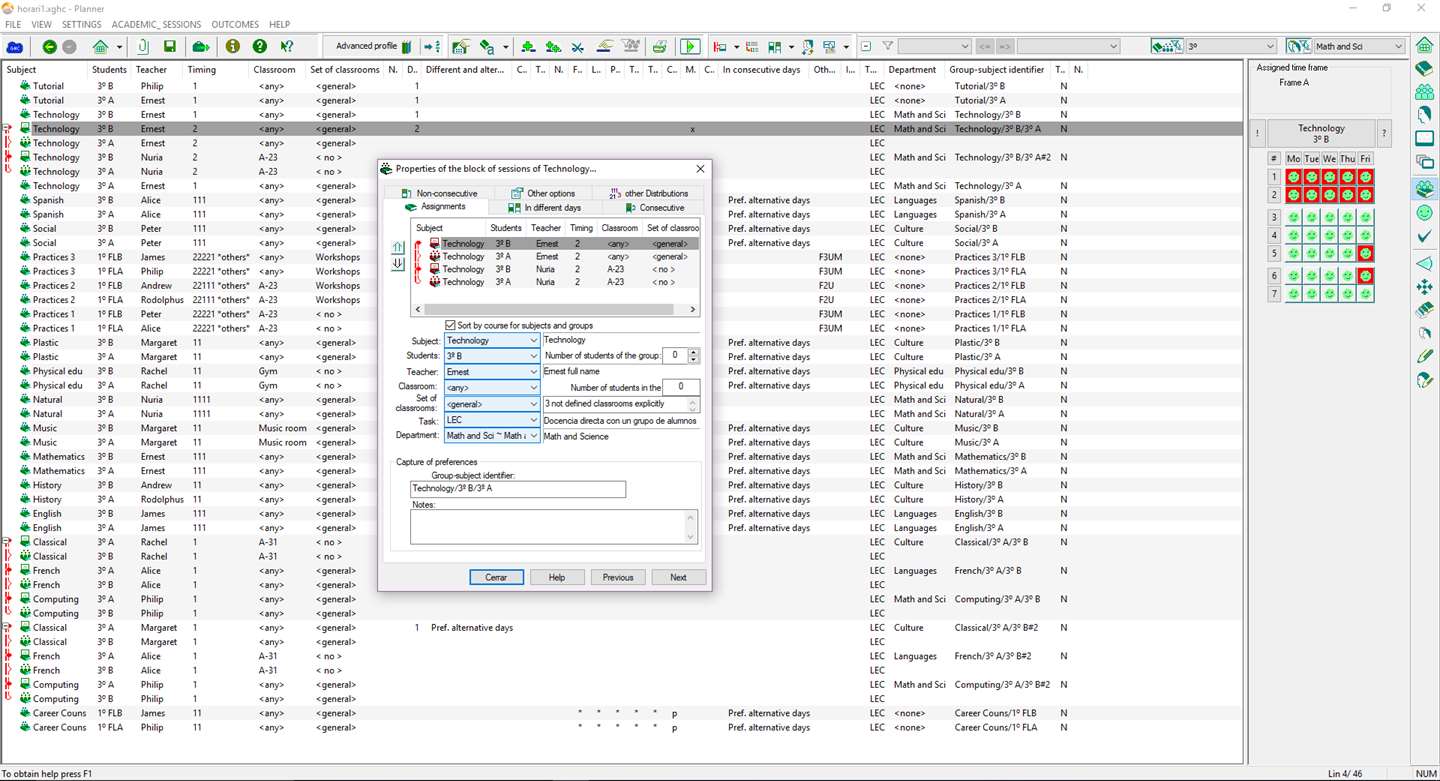Toggle the Friday period 5 time slot
The image size is (1440, 781).
1365,254
